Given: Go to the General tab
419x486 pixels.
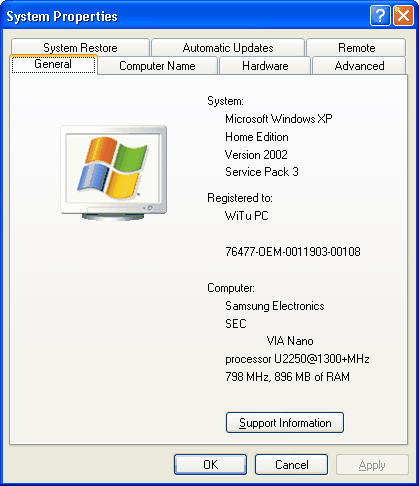Looking at the screenshot, I should [x=53, y=64].
